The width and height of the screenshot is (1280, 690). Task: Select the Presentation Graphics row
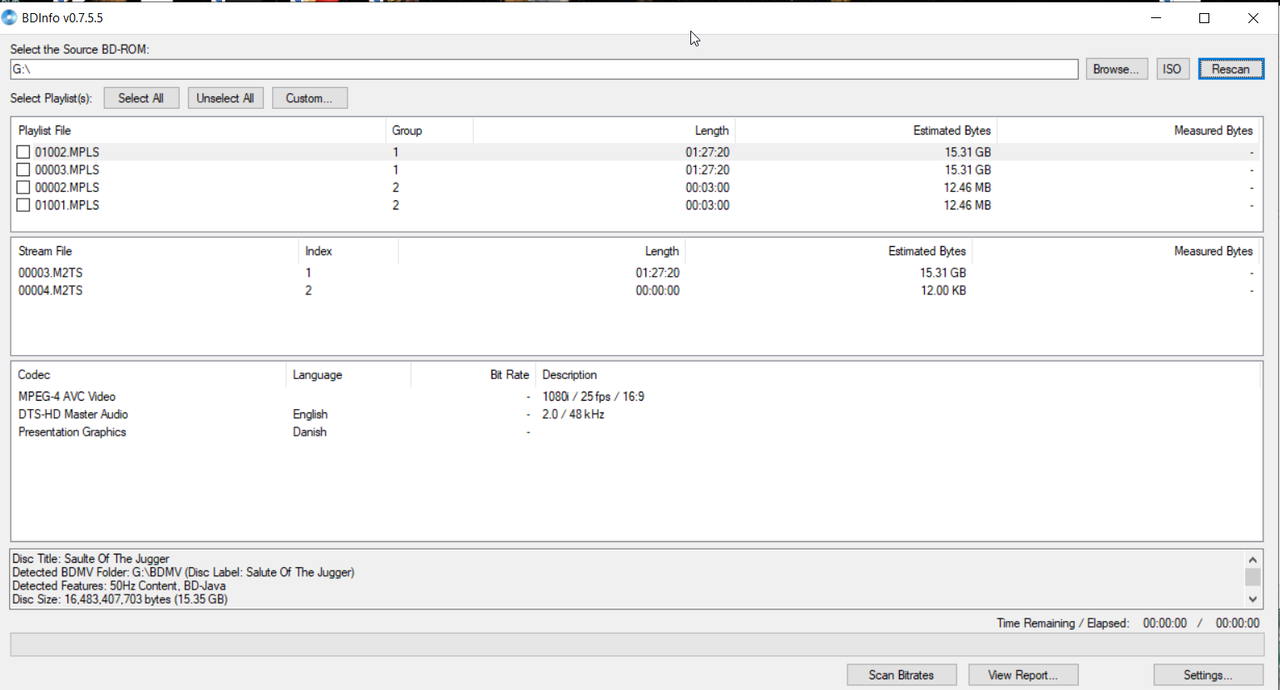point(636,432)
